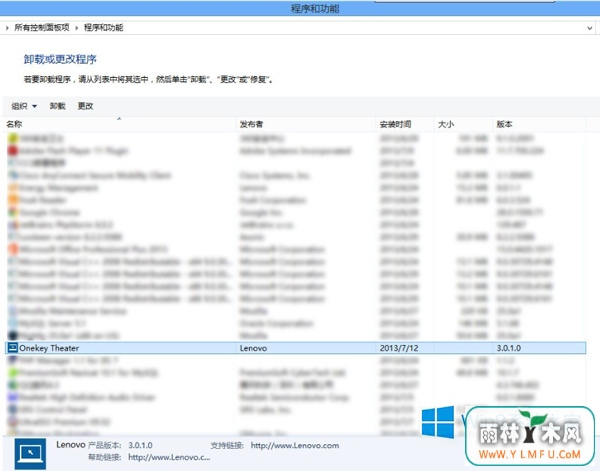The height and width of the screenshot is (471, 600).
Task: Select the Onekey Theater row name
Action: click(x=49, y=348)
